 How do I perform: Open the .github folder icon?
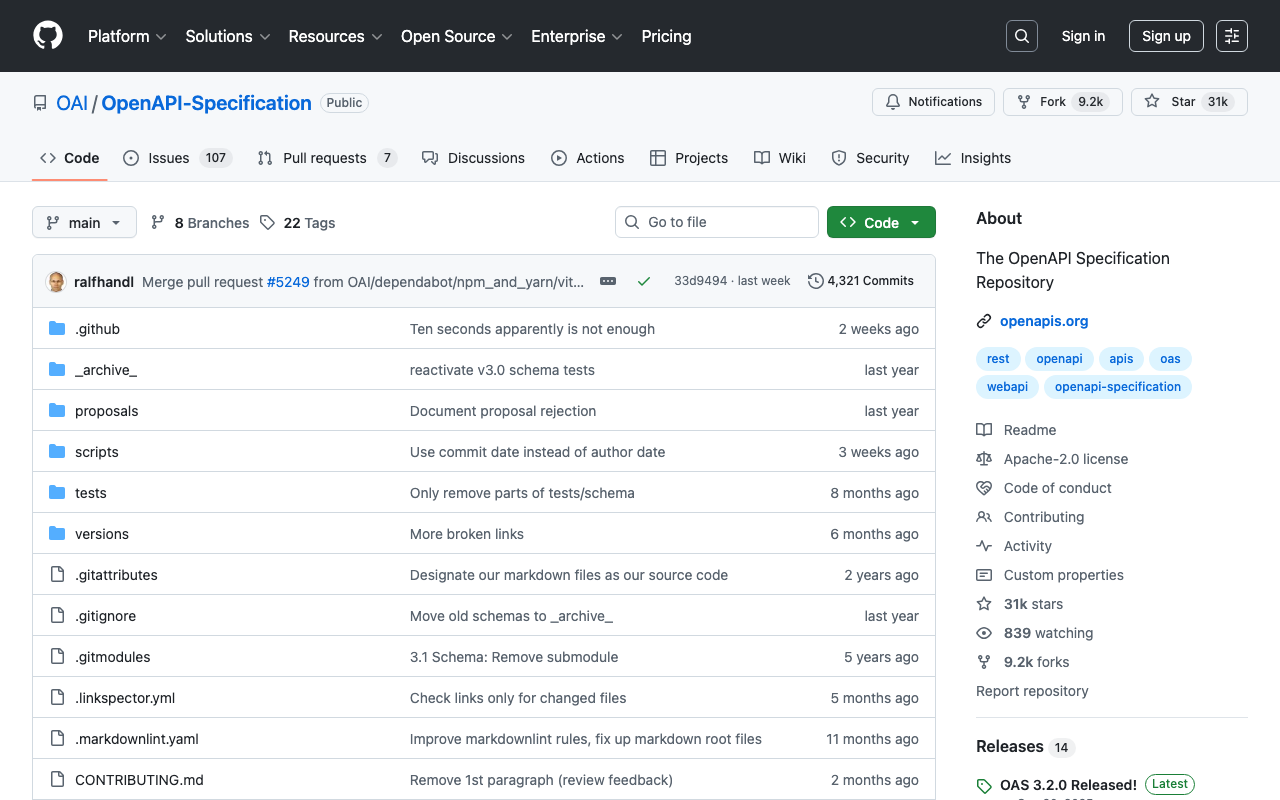click(57, 328)
